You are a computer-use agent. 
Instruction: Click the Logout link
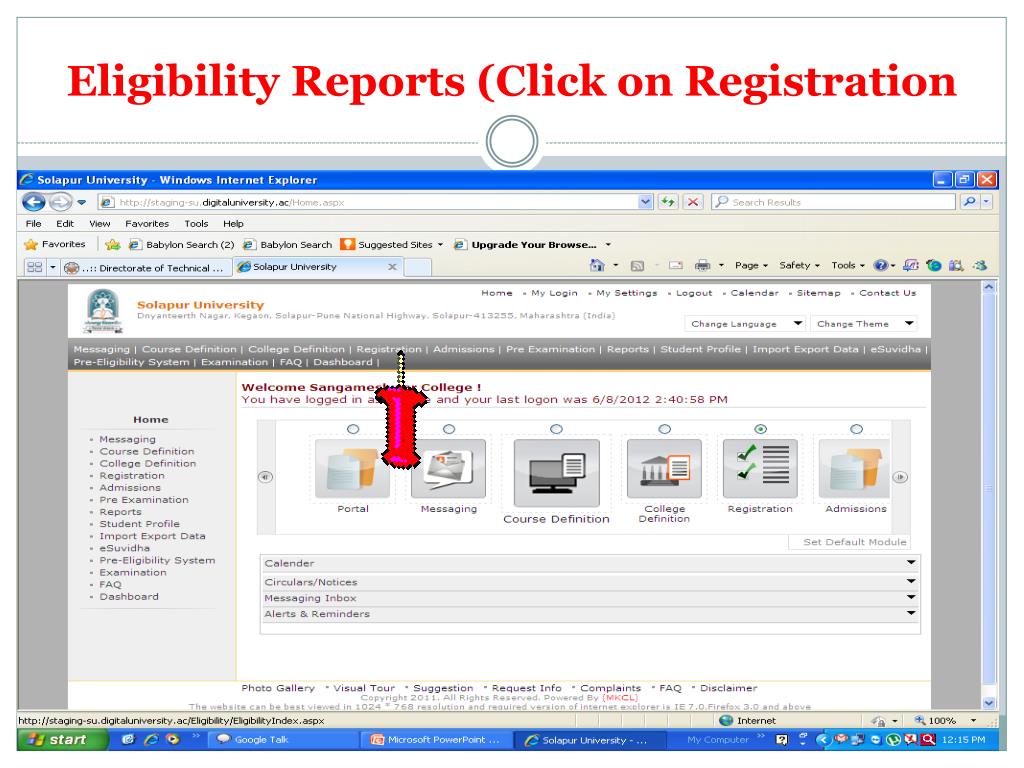click(694, 293)
